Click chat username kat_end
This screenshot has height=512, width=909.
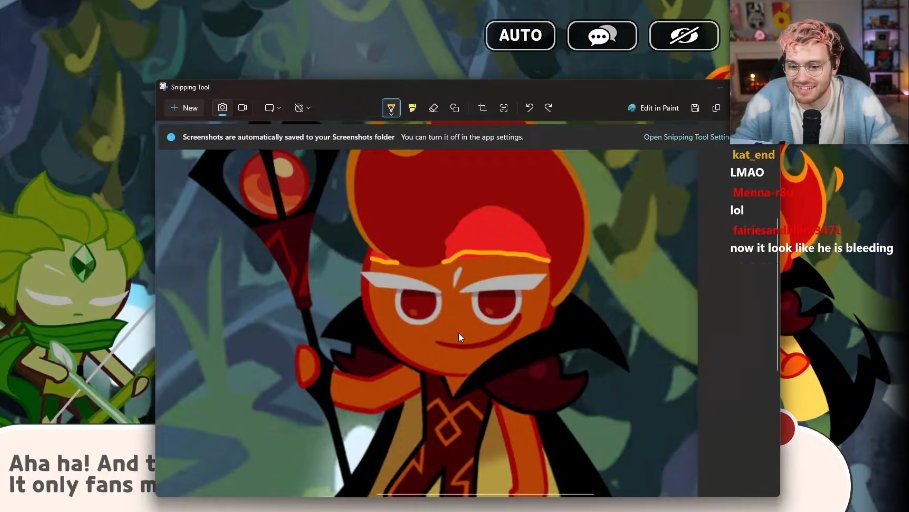[x=754, y=155]
